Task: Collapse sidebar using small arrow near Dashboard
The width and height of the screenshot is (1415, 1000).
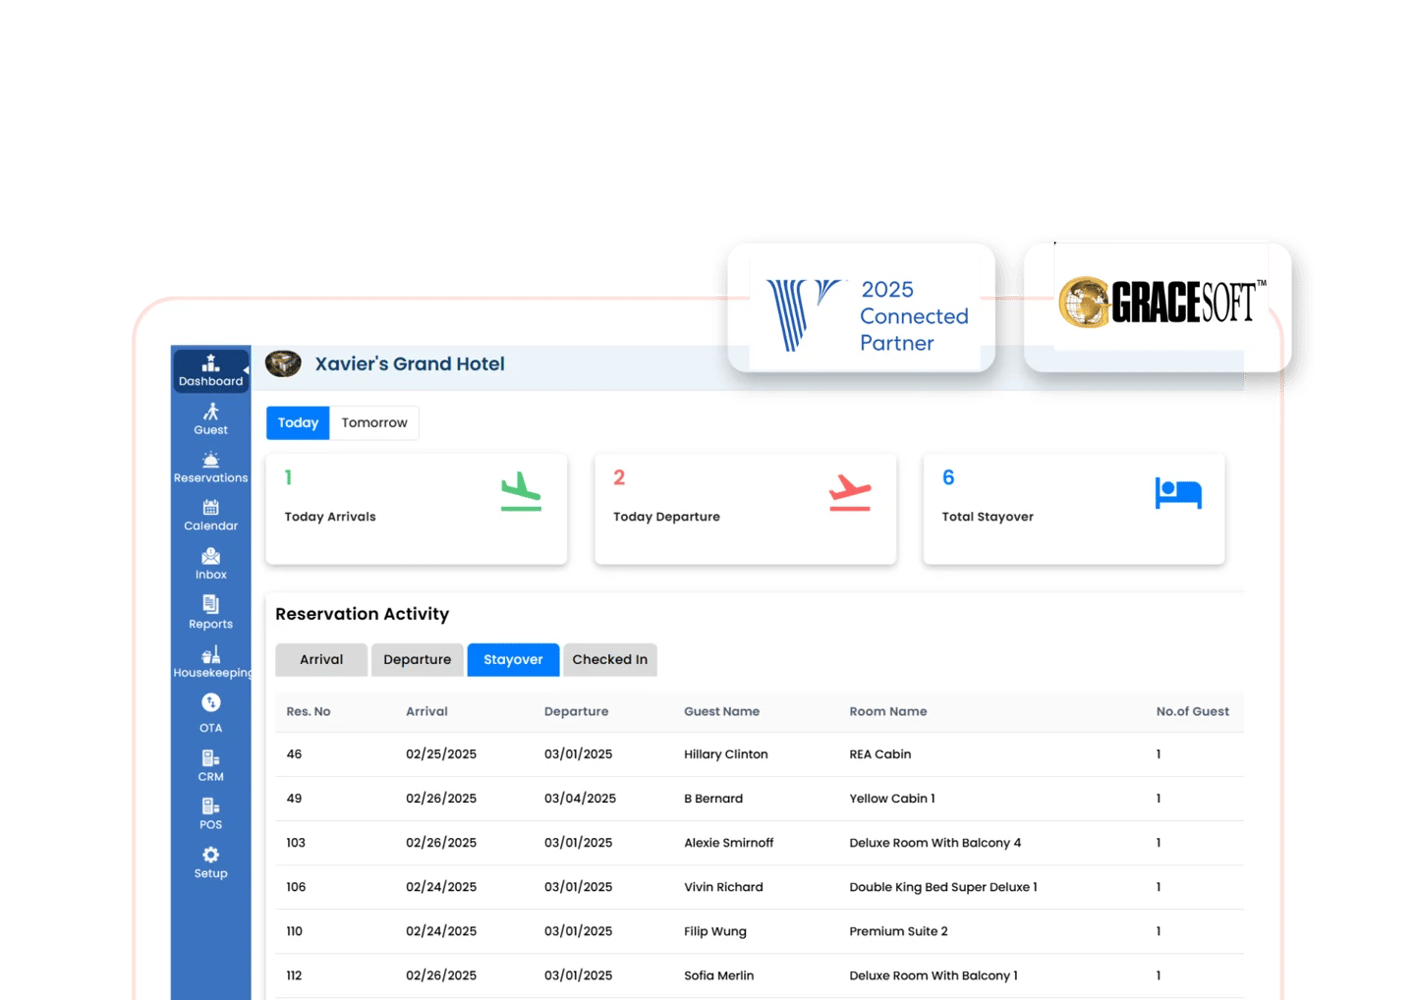Action: tap(246, 370)
